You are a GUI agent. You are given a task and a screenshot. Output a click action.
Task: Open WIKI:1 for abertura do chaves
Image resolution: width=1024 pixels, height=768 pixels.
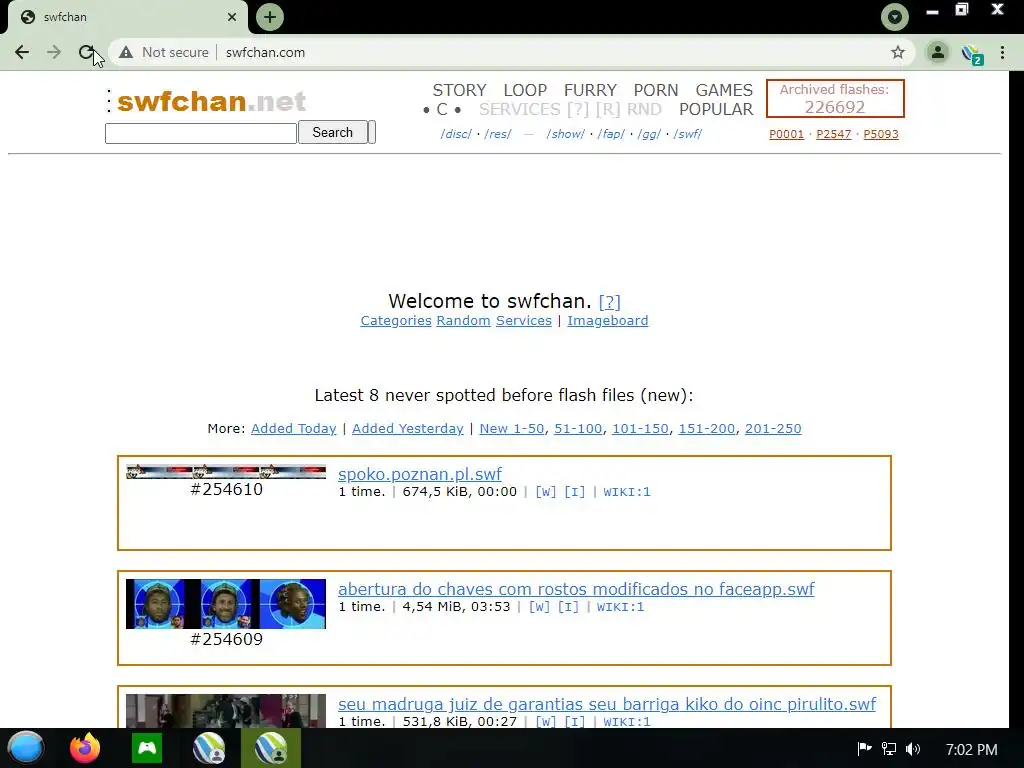620,607
